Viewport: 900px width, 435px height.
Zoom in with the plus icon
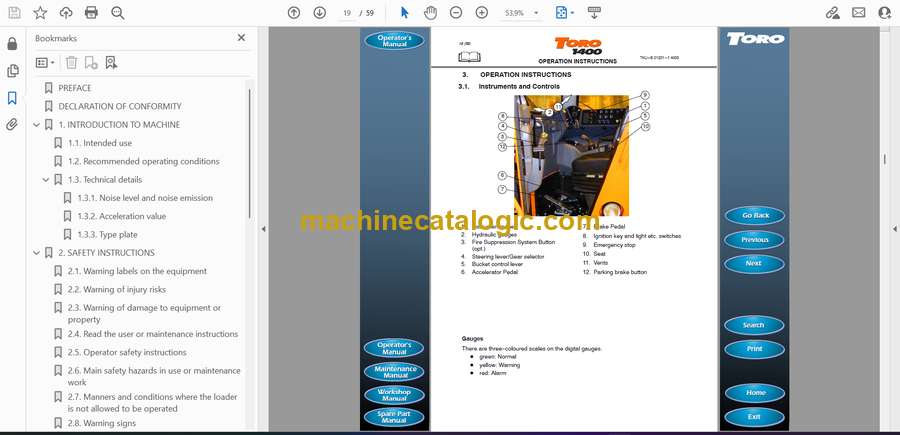click(482, 13)
